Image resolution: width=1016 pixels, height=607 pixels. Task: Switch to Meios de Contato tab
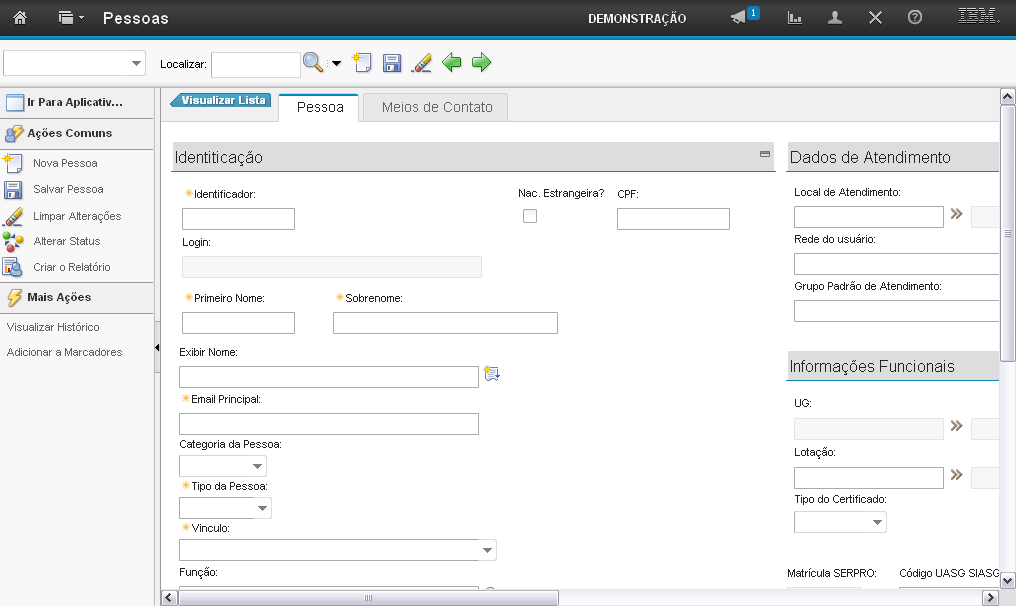tap(437, 107)
